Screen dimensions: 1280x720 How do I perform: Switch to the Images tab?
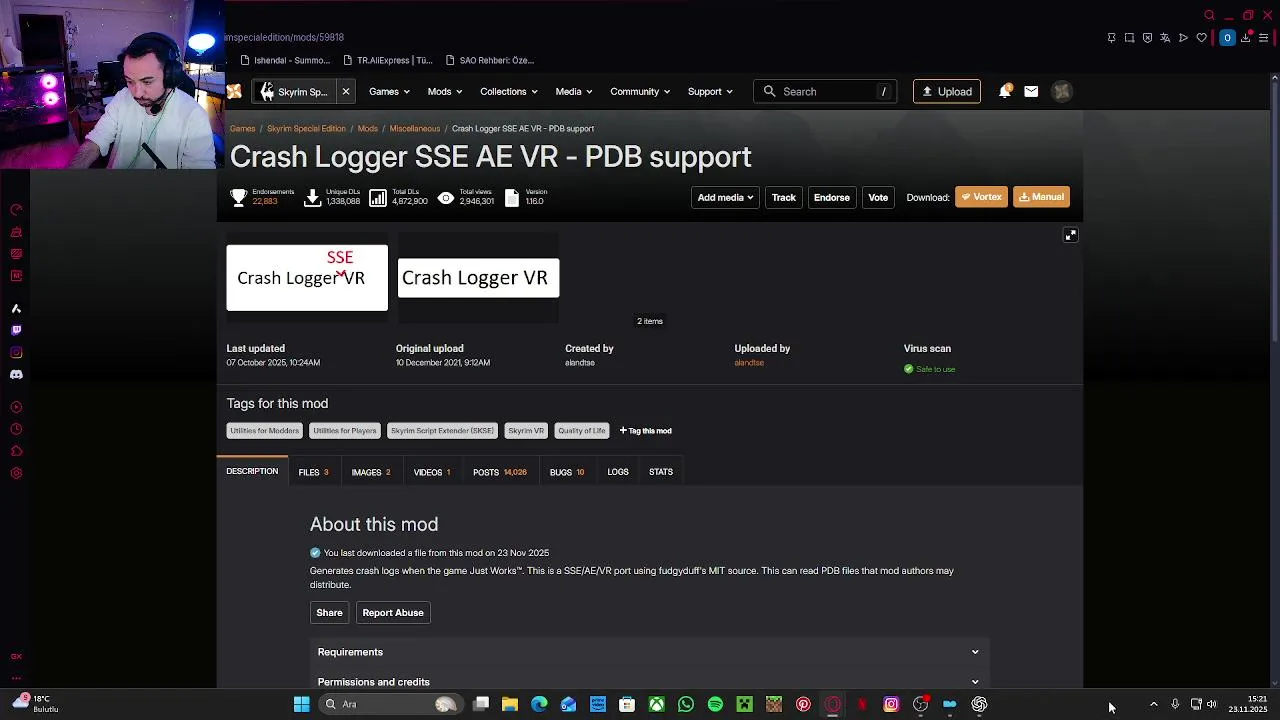tap(371, 472)
